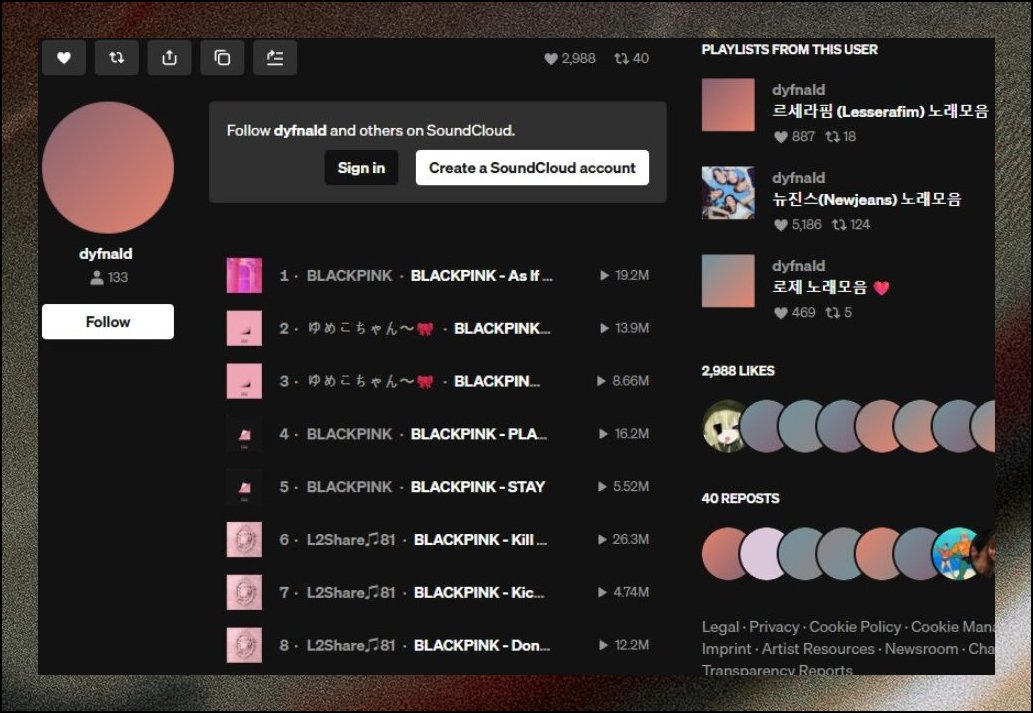1033x713 pixels.
Task: Click the Lesserafim playlist artwork
Action: 728,105
